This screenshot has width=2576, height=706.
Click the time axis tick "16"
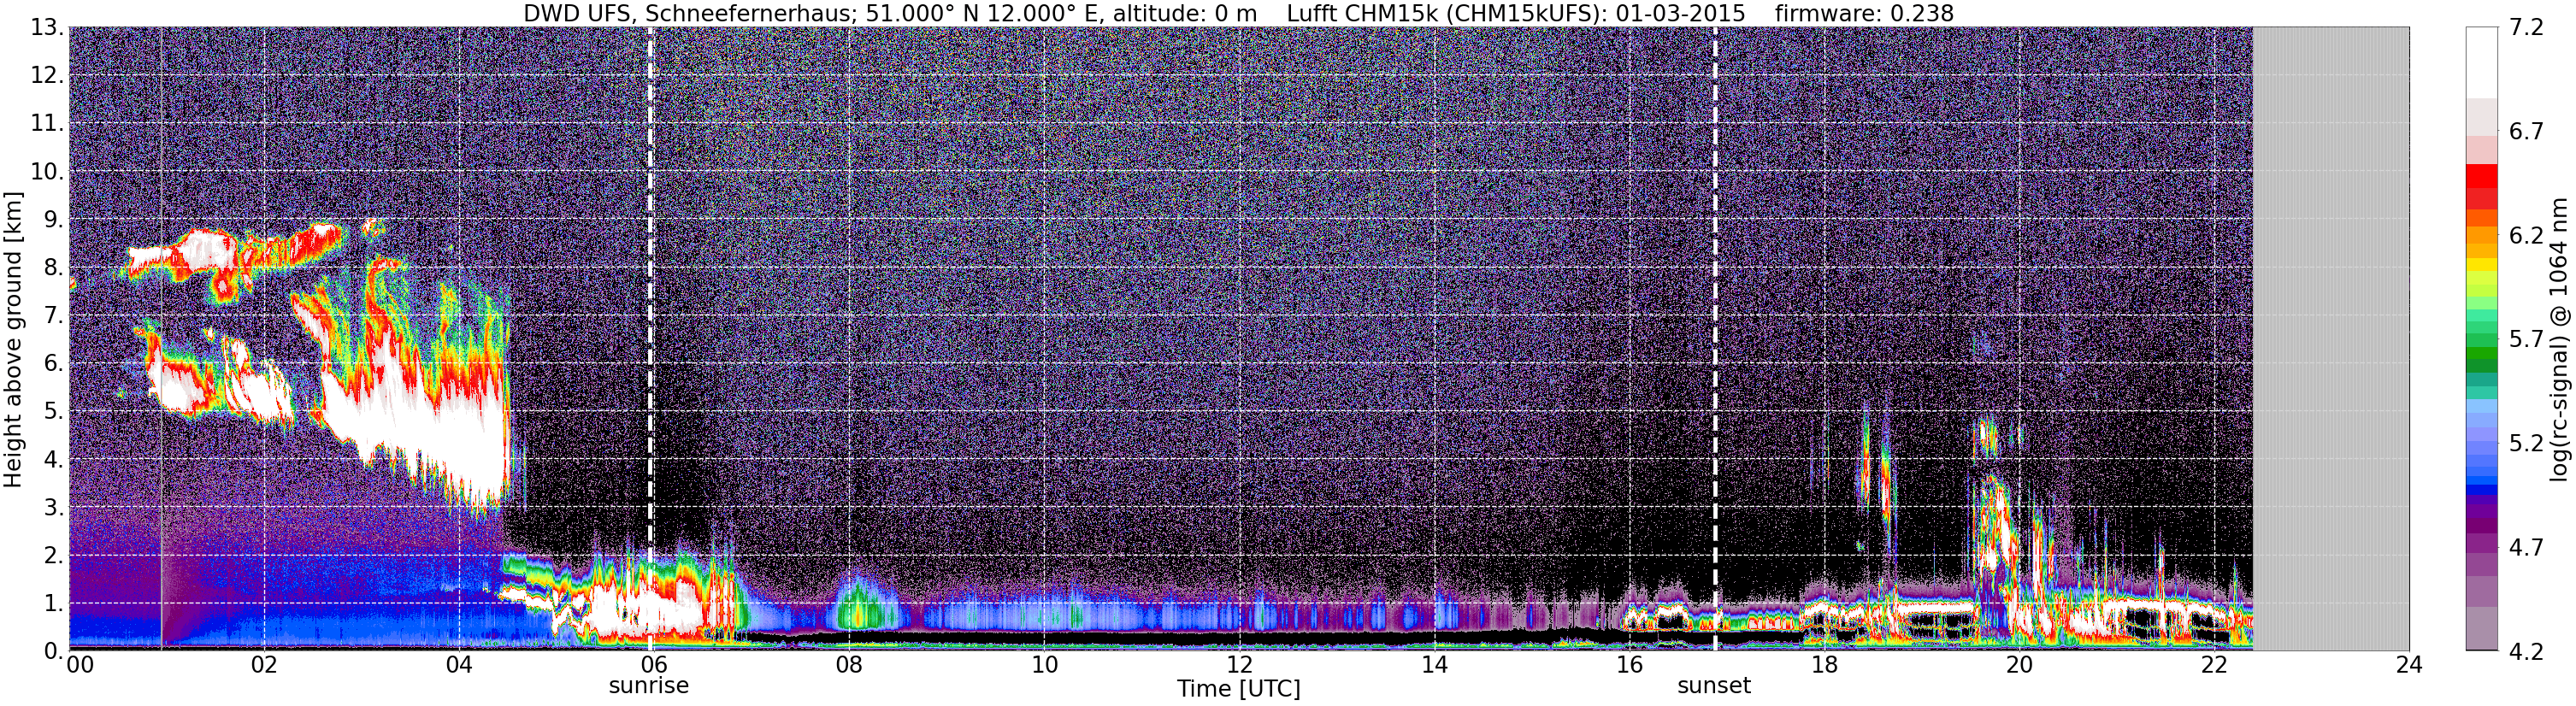[1629, 665]
